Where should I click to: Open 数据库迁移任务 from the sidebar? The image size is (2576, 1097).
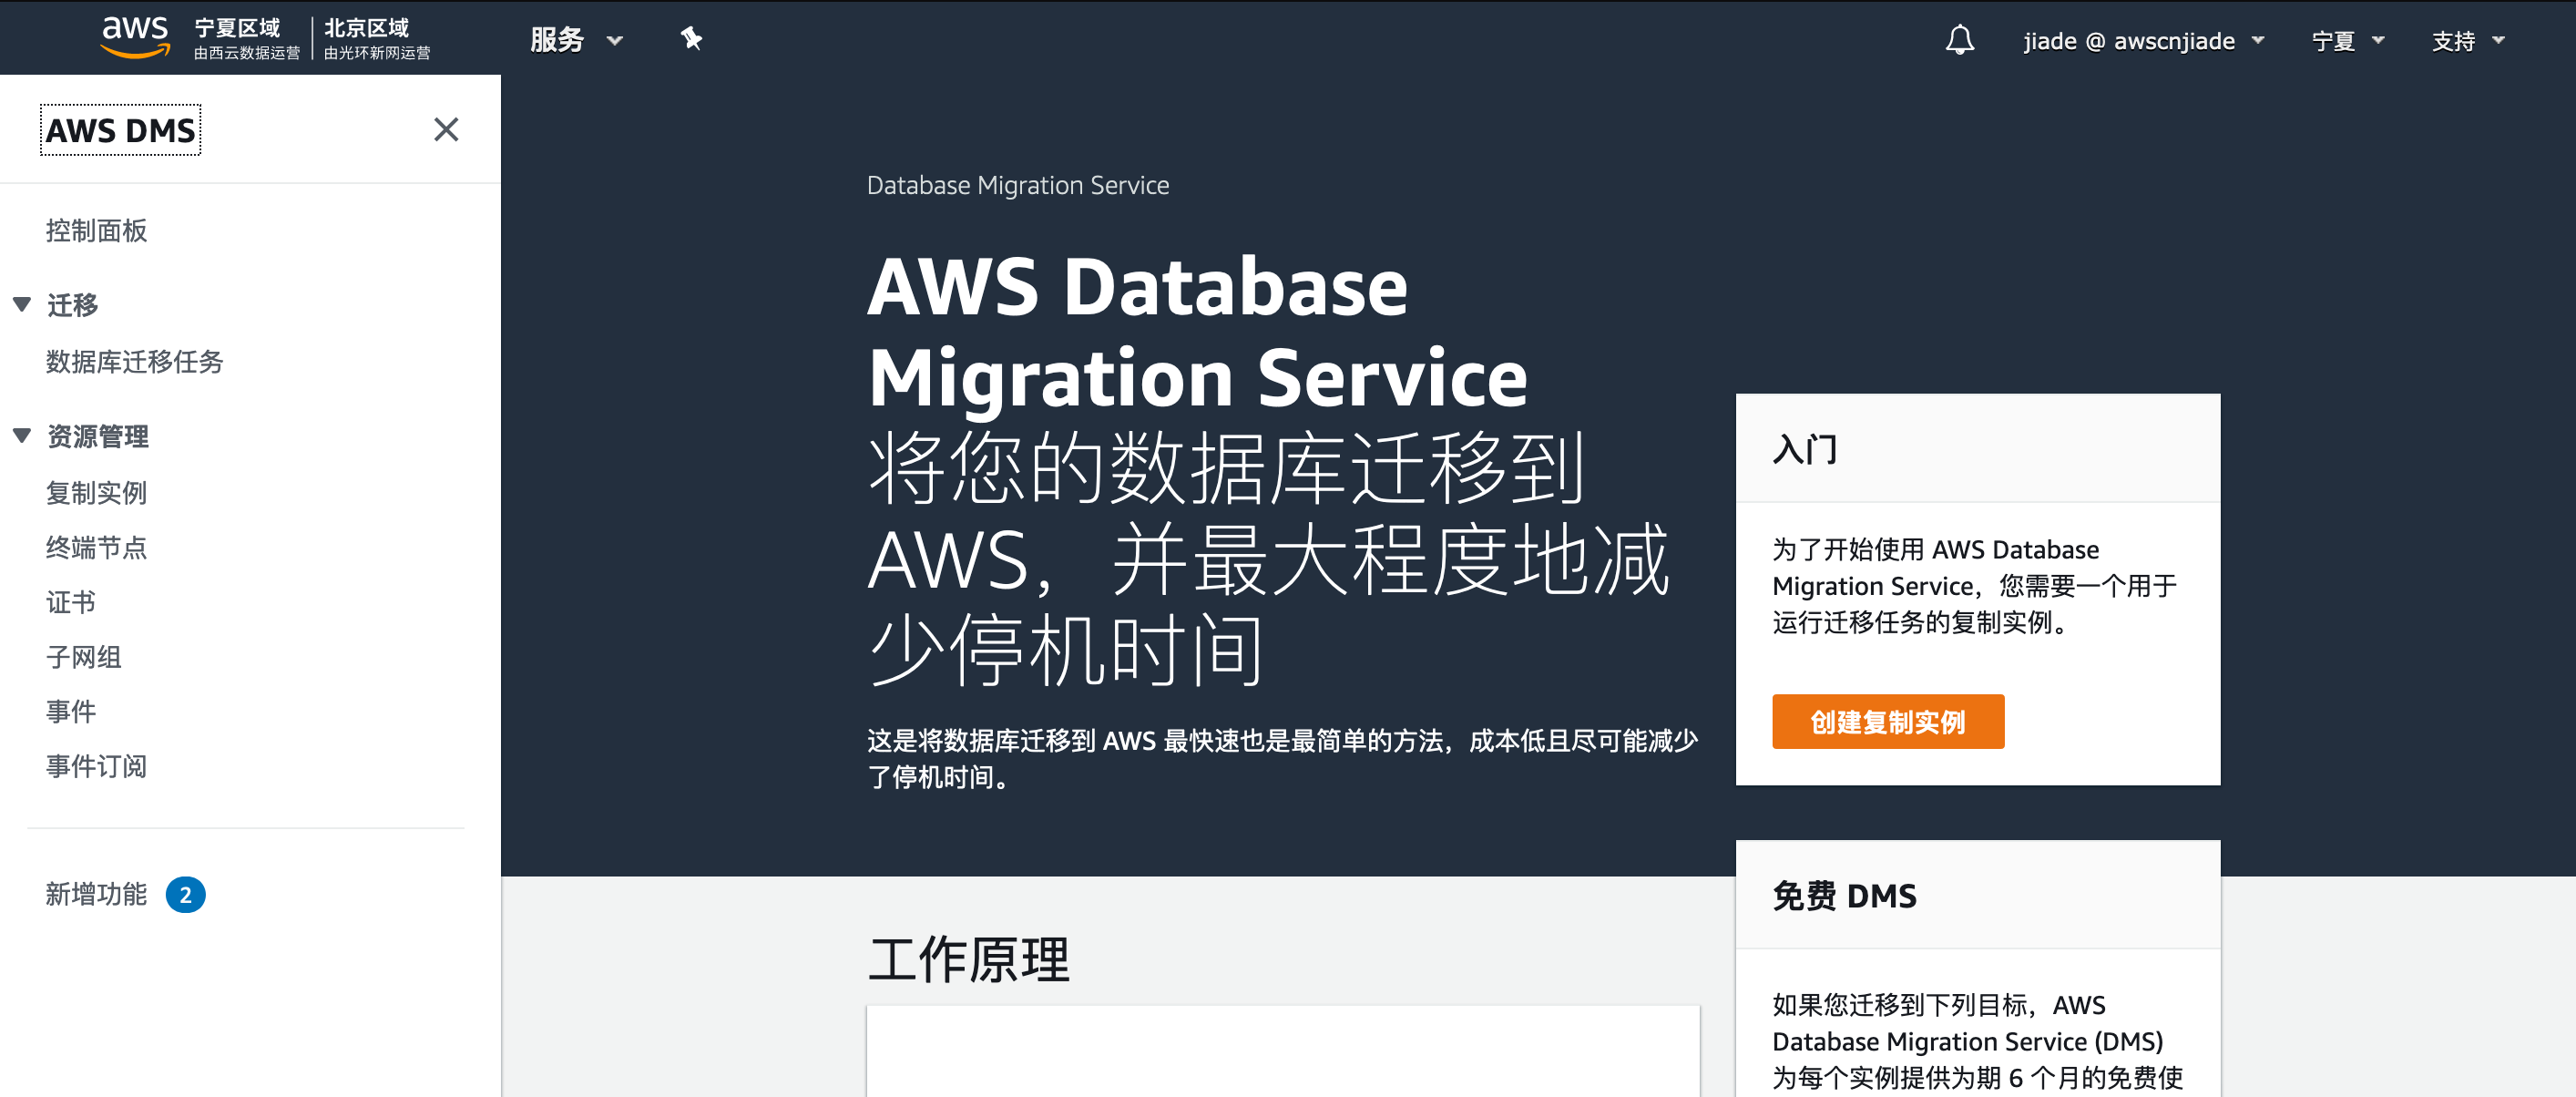click(x=135, y=363)
